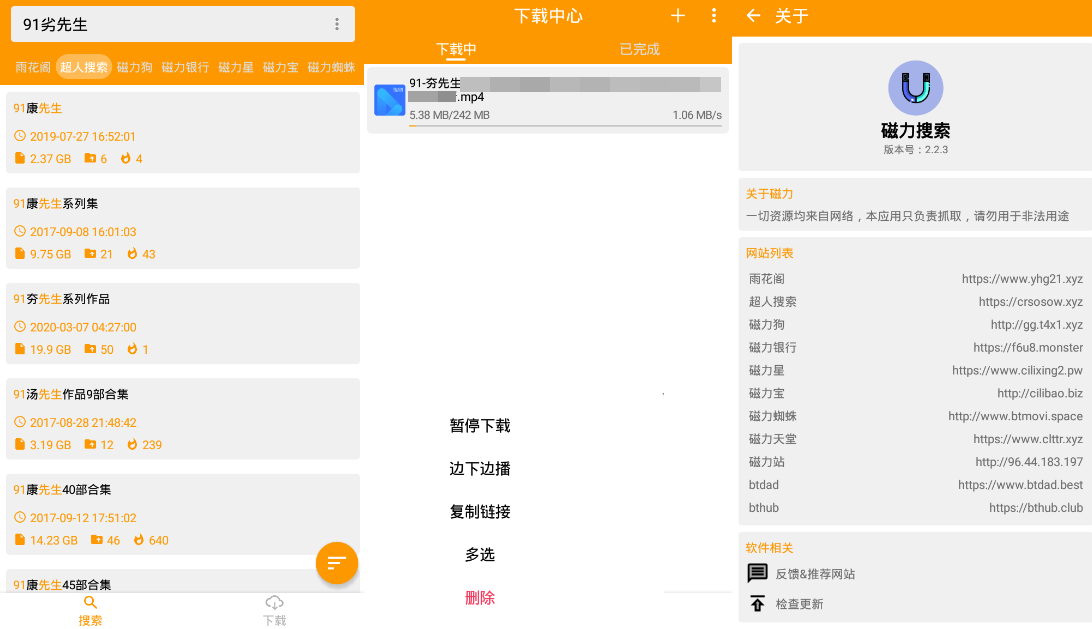Screen dimensions: 1092x629
Task: Click the 5.38 MB/242 MB progress text
Action: 449,115
